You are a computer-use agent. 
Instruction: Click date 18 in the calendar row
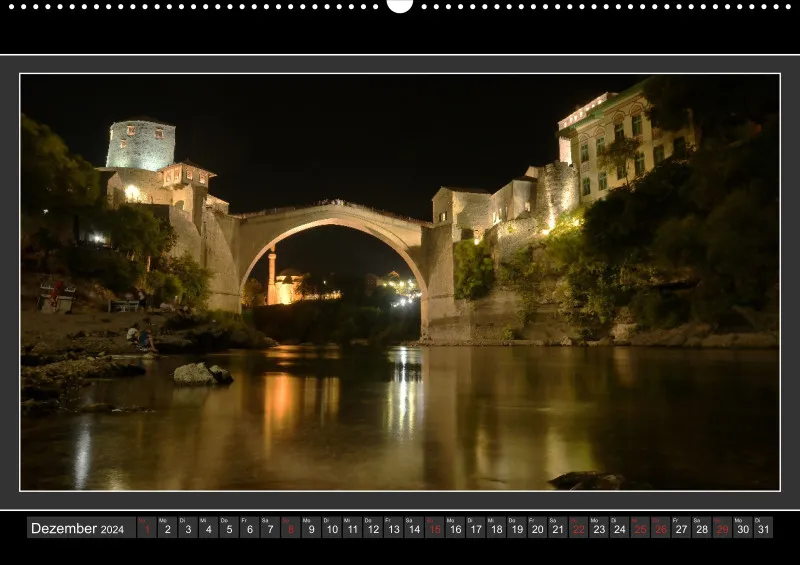coord(496,528)
